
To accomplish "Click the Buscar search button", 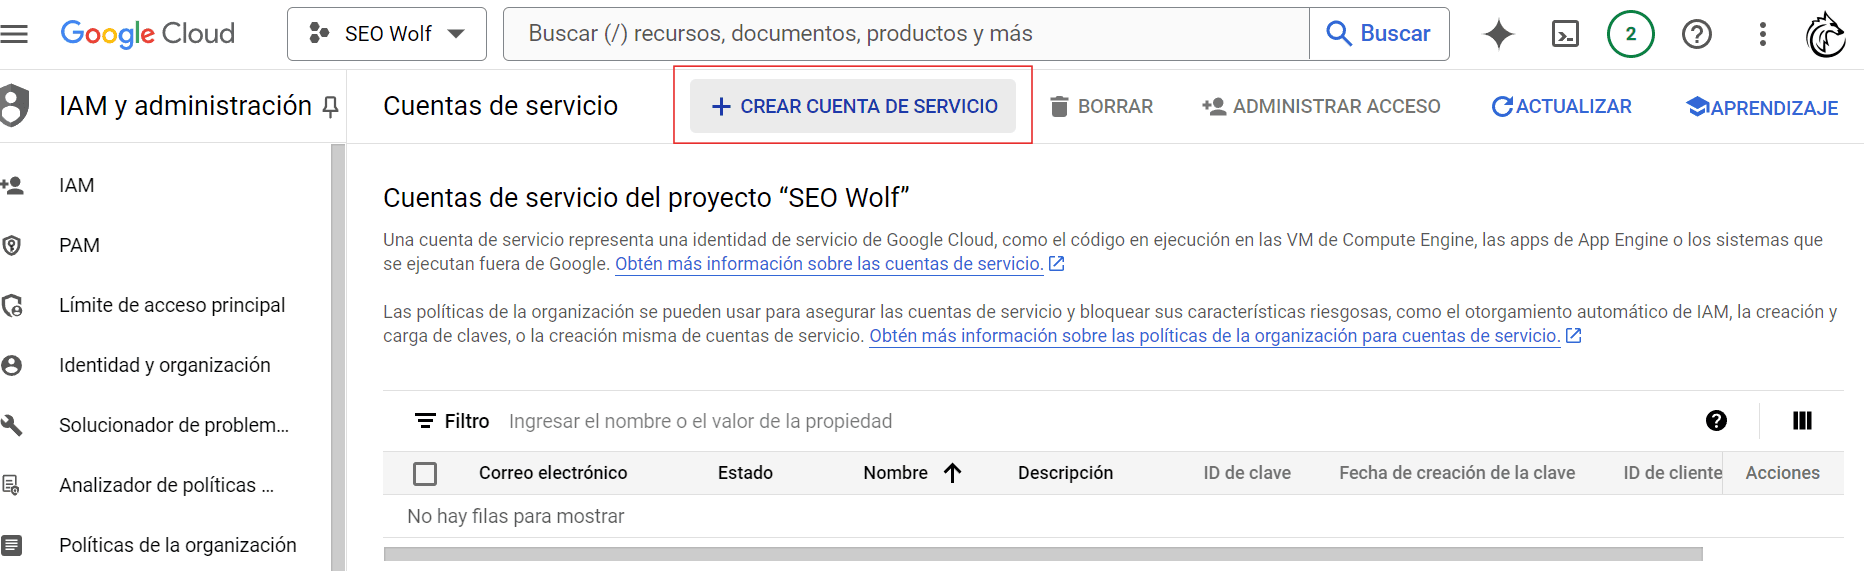I will pos(1379,34).
